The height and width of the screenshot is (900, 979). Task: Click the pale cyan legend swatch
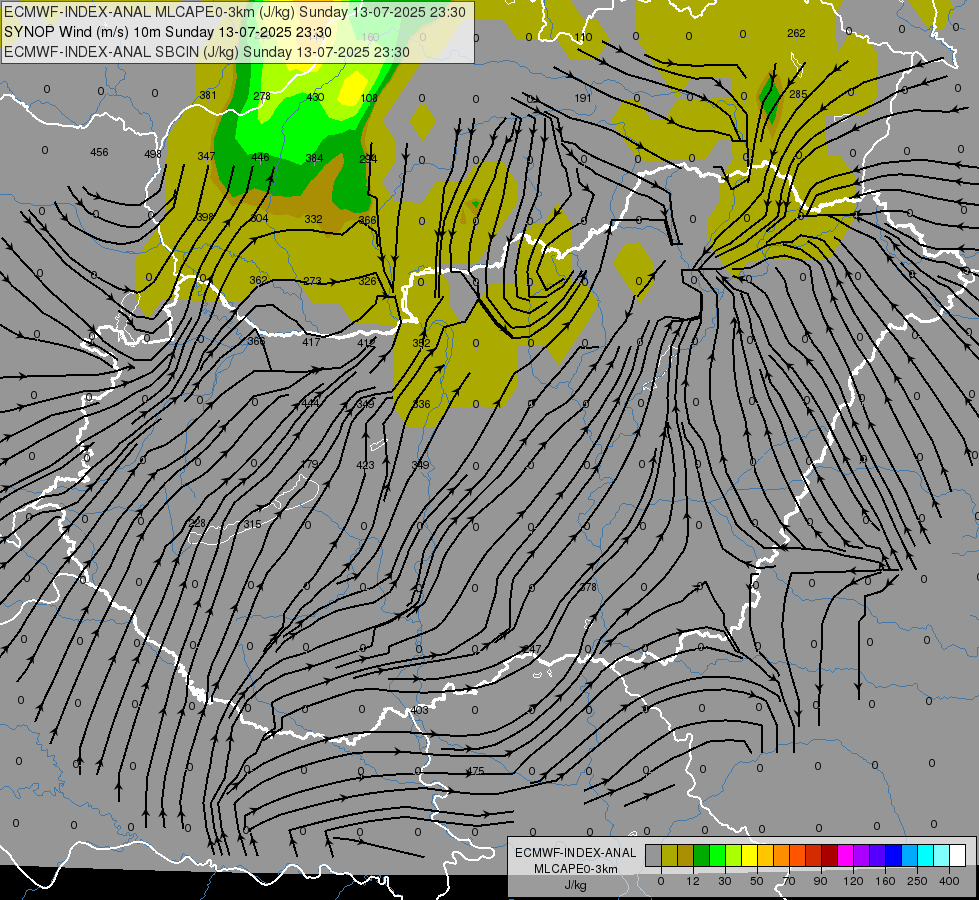click(942, 856)
